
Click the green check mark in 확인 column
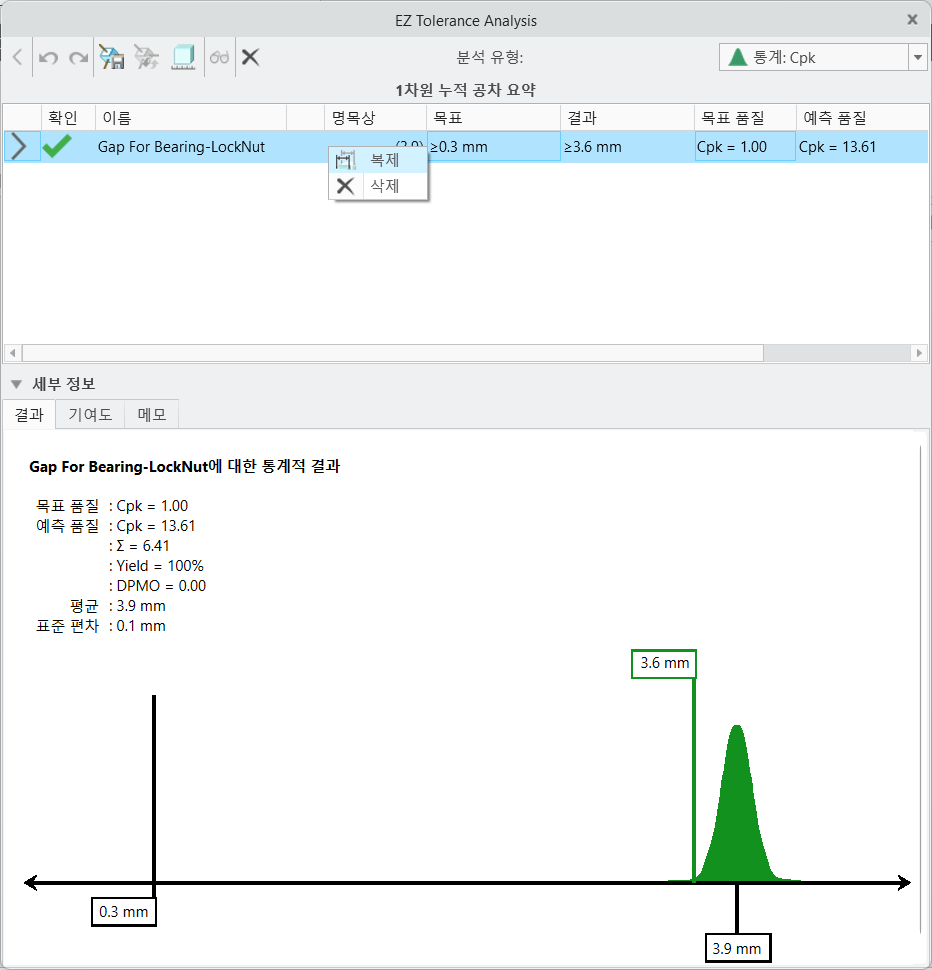(57, 147)
